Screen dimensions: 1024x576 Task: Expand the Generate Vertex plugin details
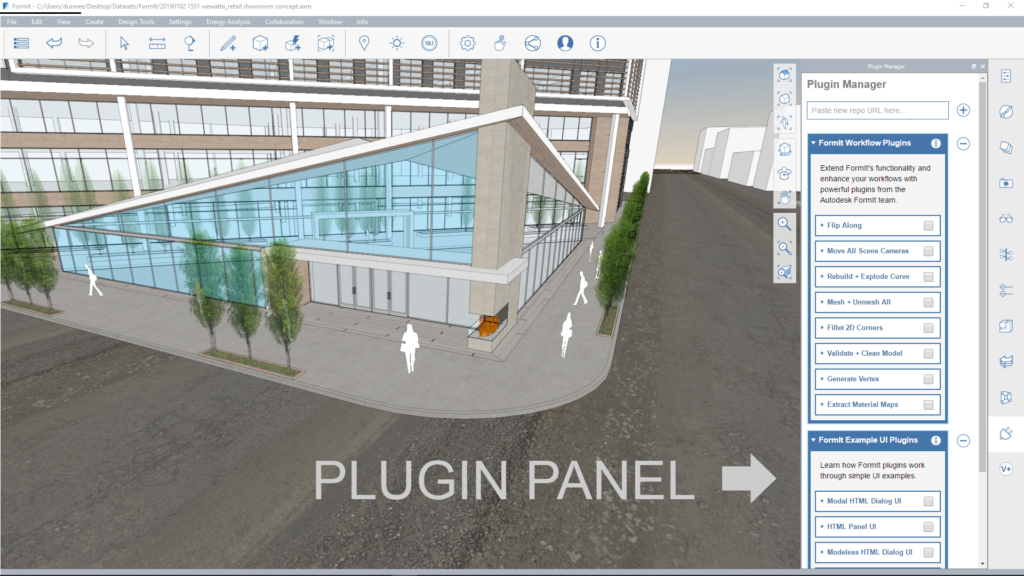coord(822,379)
